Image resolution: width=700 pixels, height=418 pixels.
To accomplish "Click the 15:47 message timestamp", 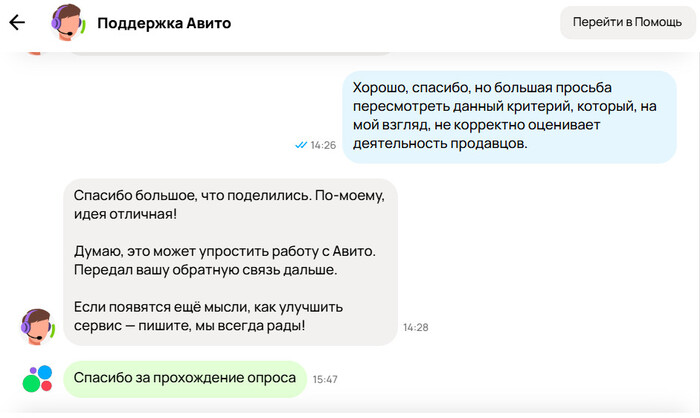I will 325,379.
